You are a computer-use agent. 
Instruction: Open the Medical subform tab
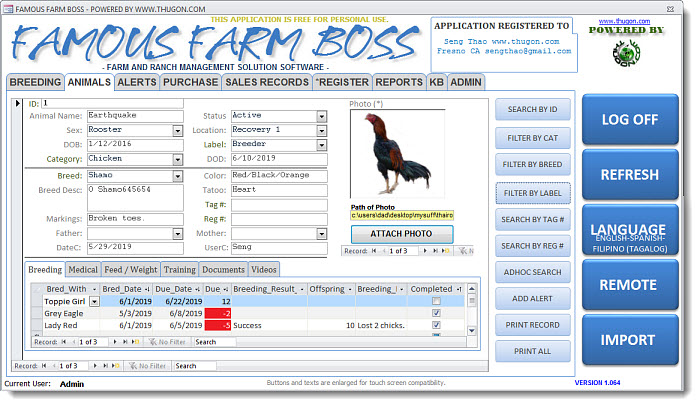83,270
